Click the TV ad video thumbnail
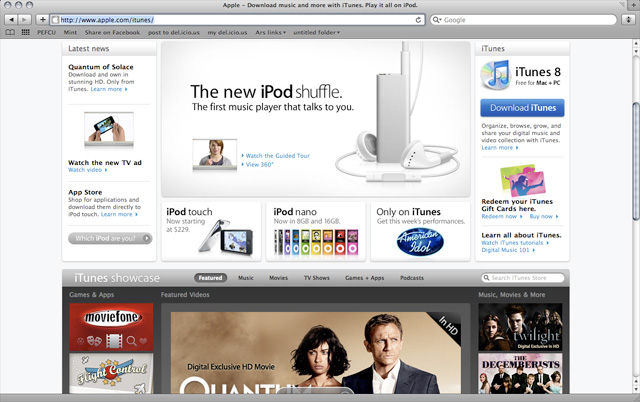 point(109,129)
